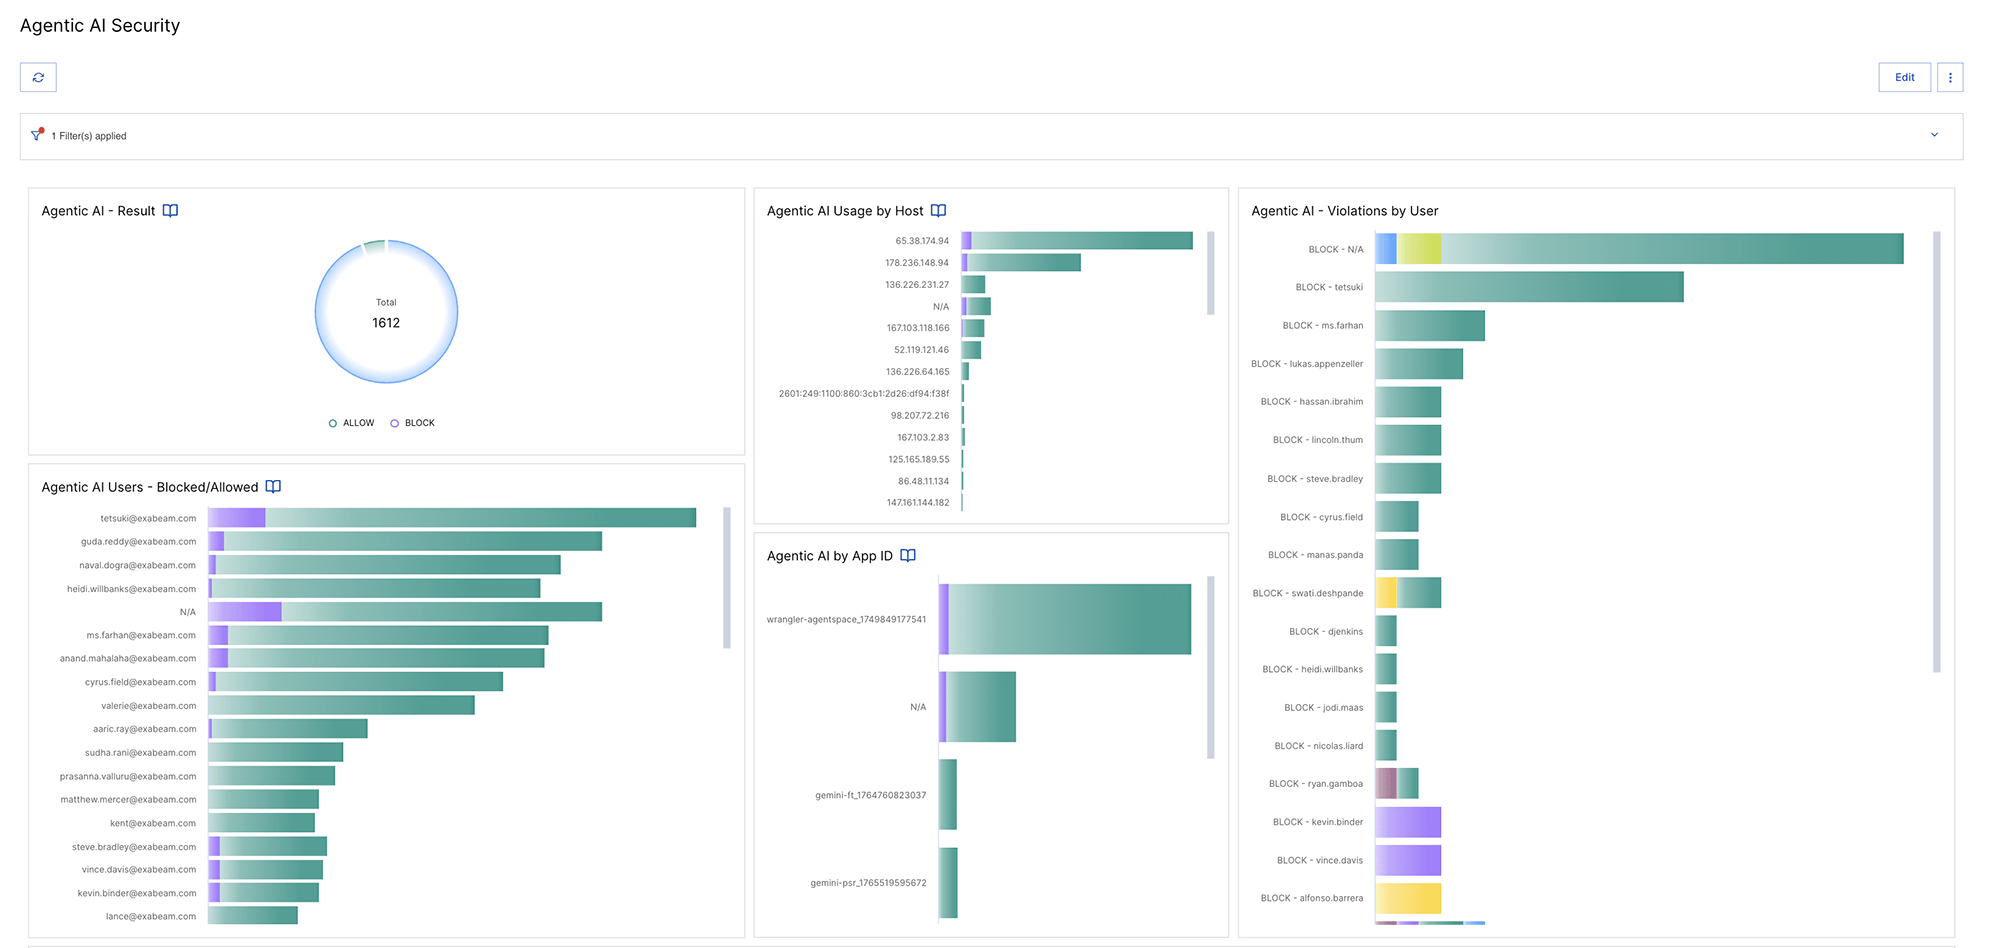Click the dashboard refresh icon
Viewport: 2000px width, 948px height.
pos(38,77)
